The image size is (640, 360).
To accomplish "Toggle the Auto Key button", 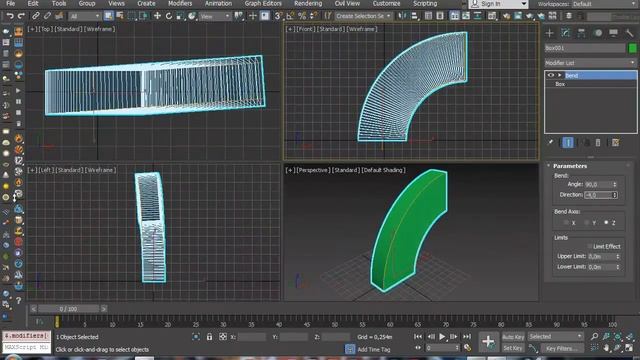I will pos(513,337).
